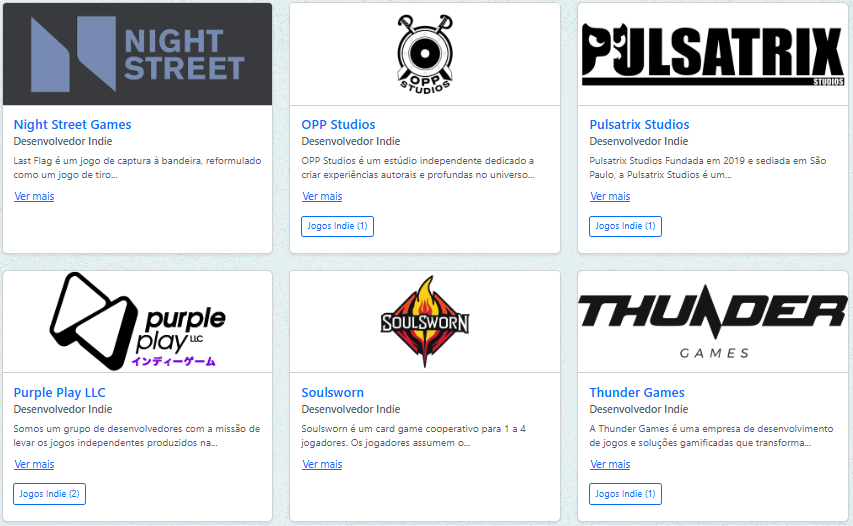The image size is (853, 526).
Task: Click Ver mais under Night Street Games
Action: click(34, 196)
